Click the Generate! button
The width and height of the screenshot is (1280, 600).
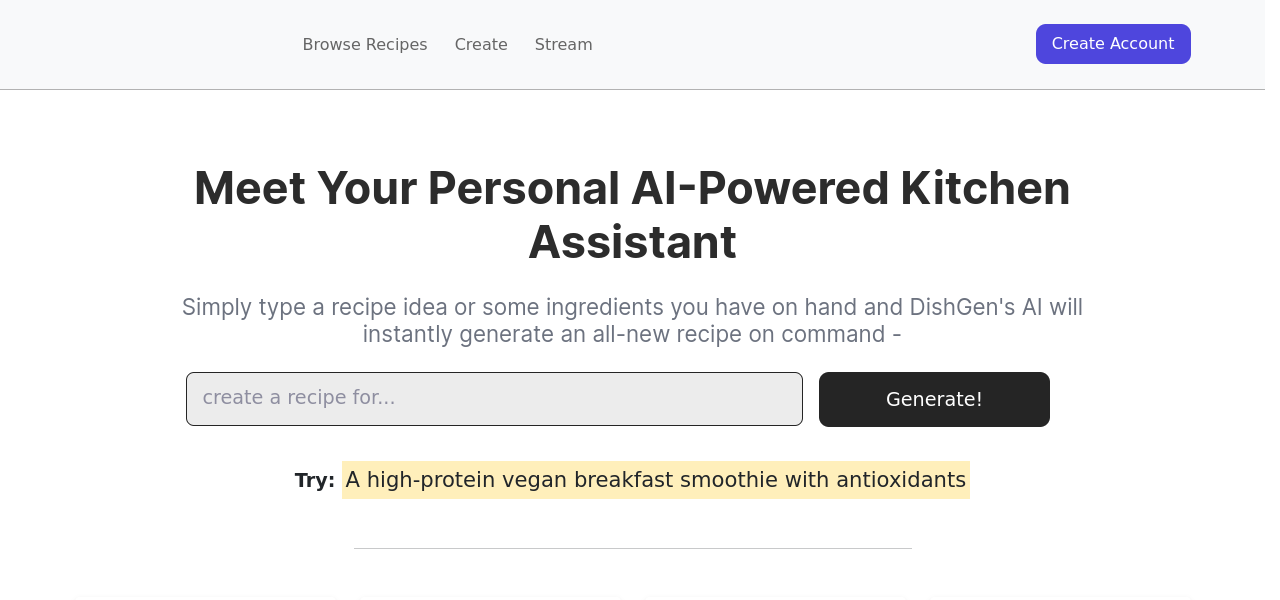934,399
